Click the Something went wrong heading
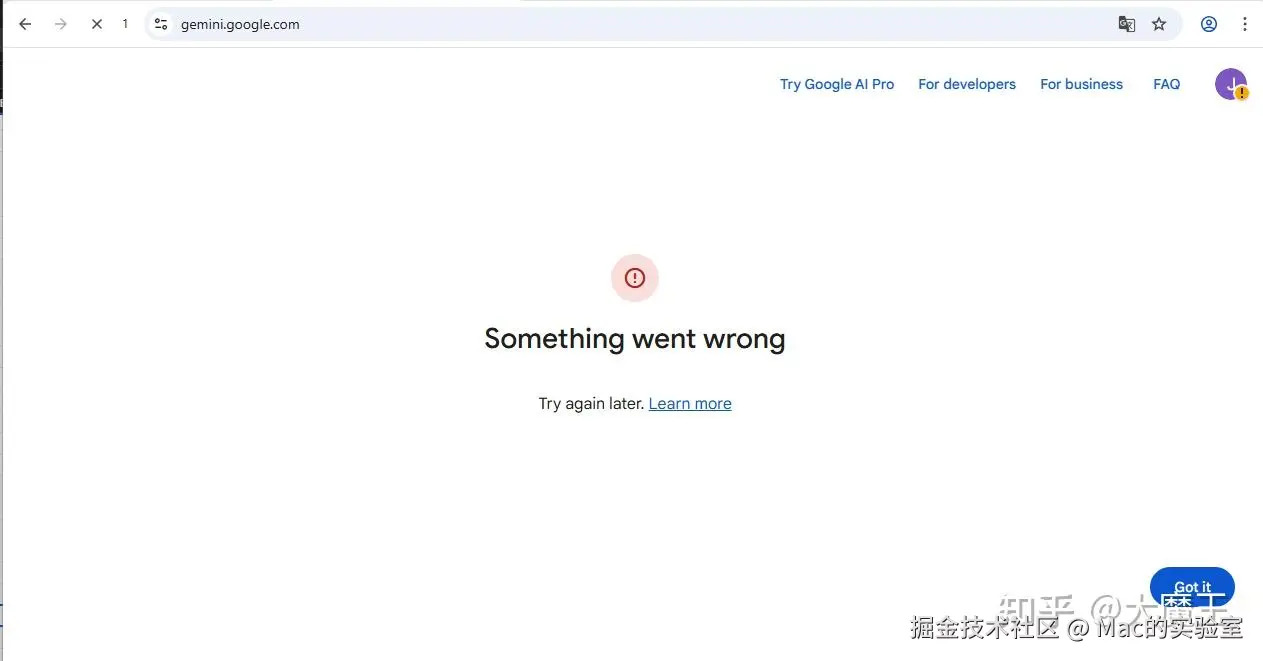Image resolution: width=1263 pixels, height=661 pixels. pos(635,339)
